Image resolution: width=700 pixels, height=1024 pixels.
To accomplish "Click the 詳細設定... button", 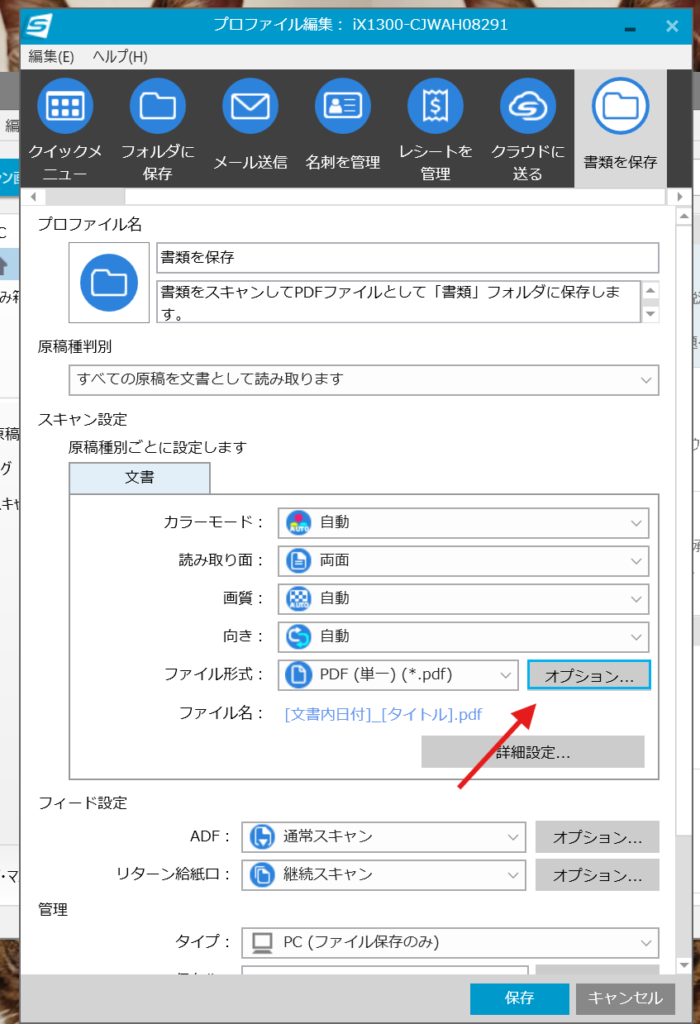I will click(532, 752).
